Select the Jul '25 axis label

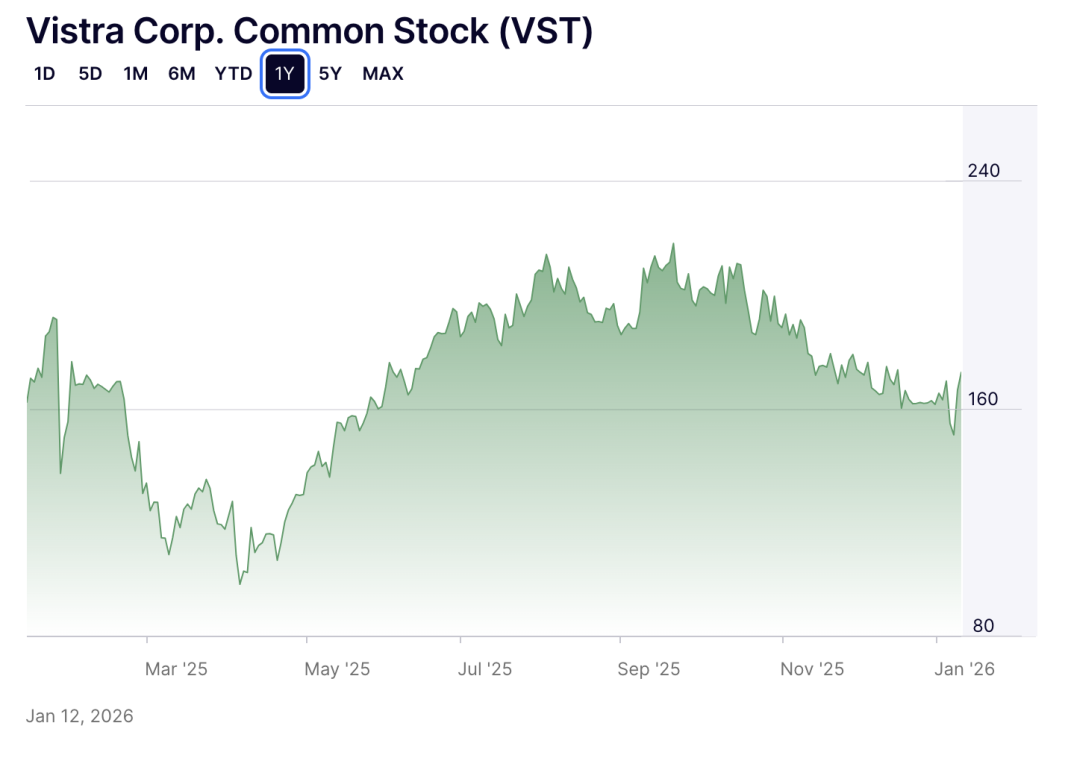coord(485,669)
